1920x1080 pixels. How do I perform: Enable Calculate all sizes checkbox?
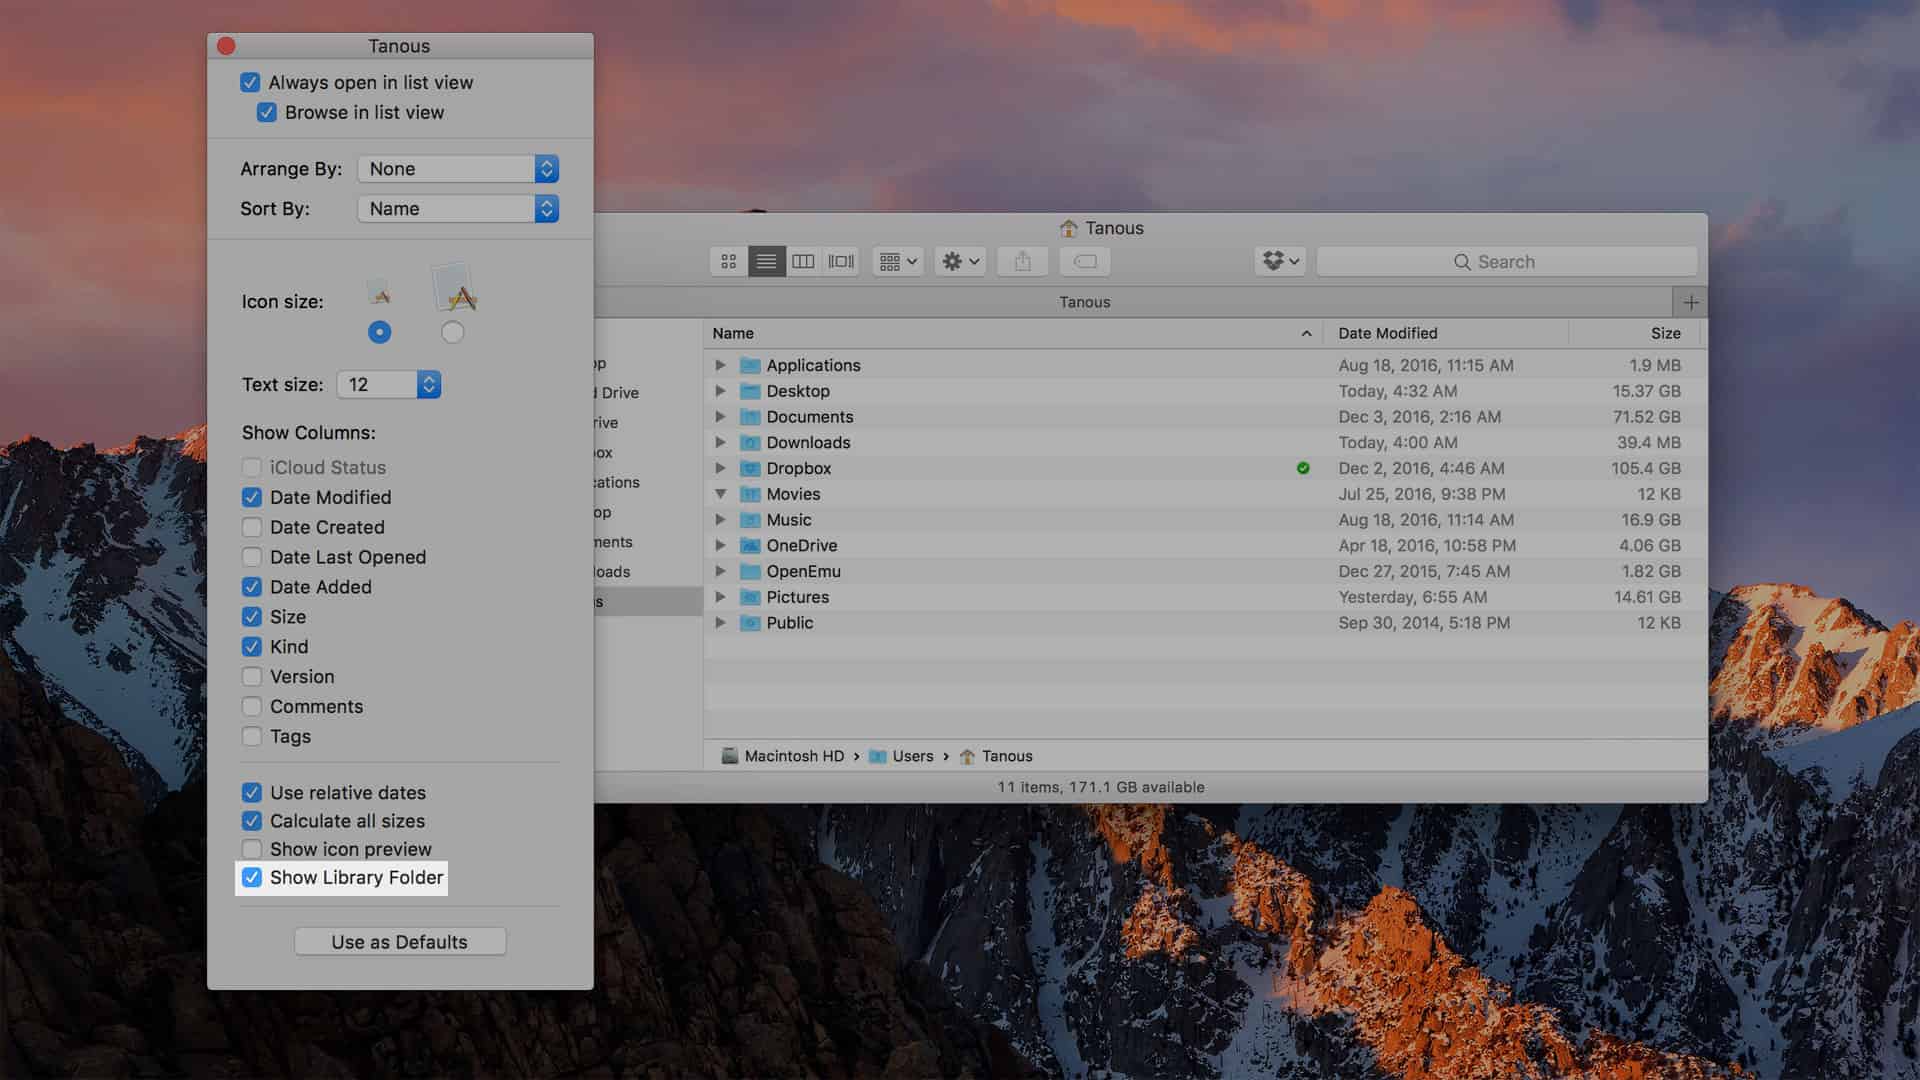tap(252, 820)
